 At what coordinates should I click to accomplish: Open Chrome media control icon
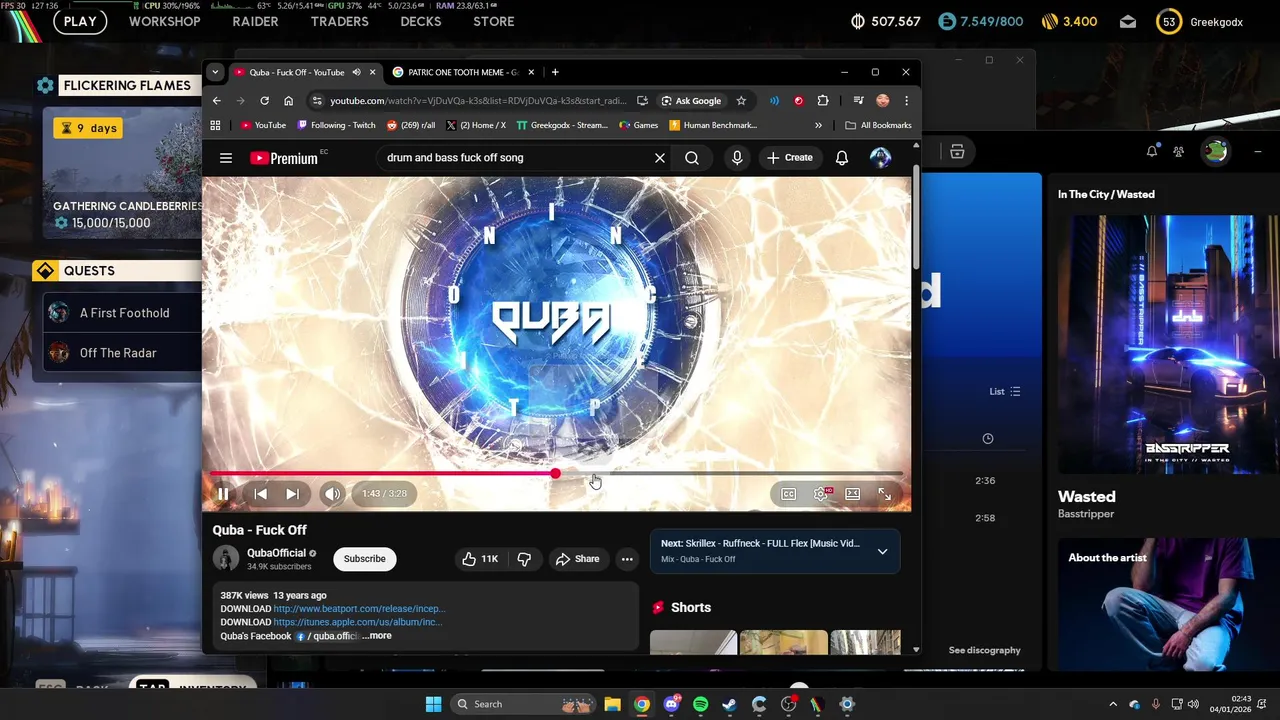pyautogui.click(x=858, y=101)
